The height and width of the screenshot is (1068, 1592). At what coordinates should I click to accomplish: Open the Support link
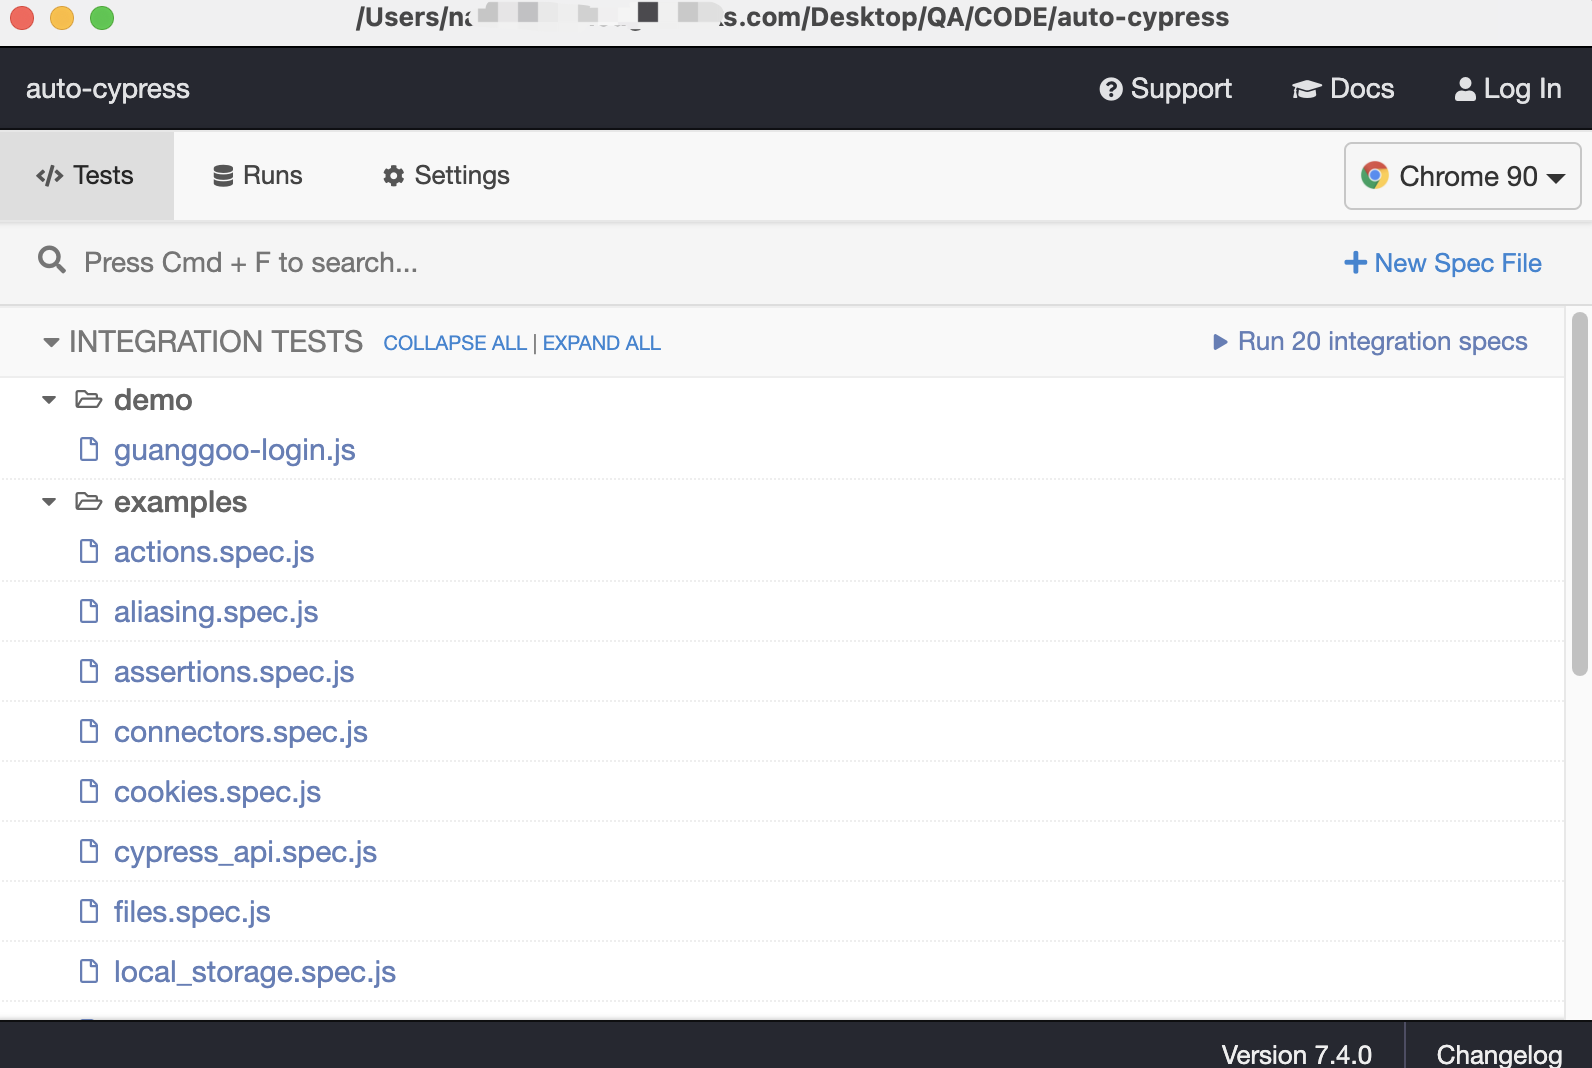1166,89
